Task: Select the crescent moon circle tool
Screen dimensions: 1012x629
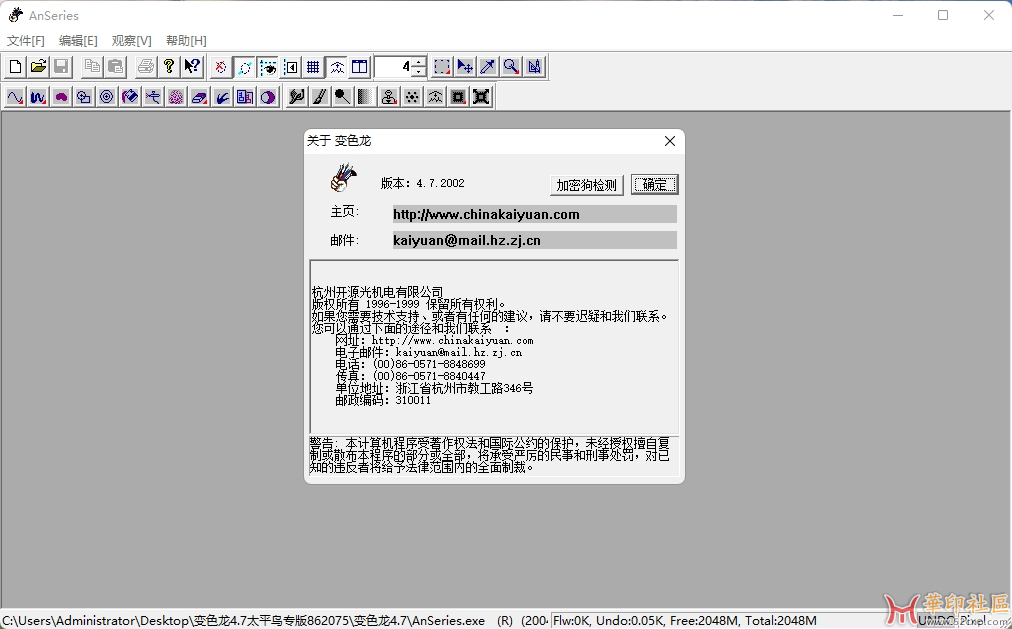Action: (x=268, y=97)
